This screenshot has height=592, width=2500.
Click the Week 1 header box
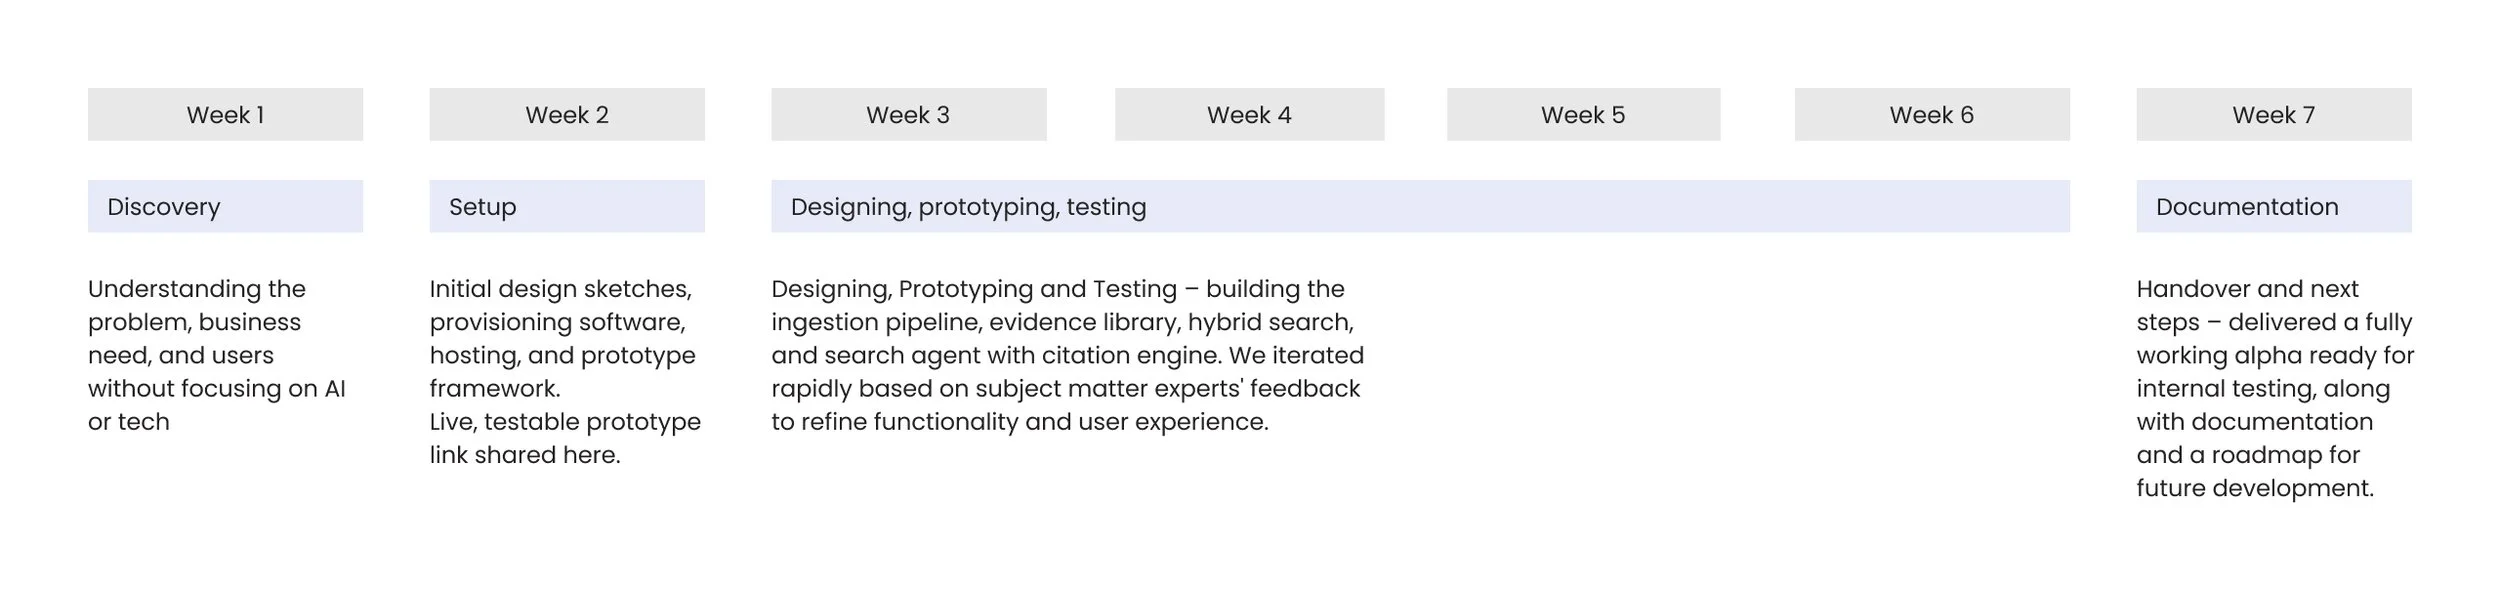click(225, 115)
